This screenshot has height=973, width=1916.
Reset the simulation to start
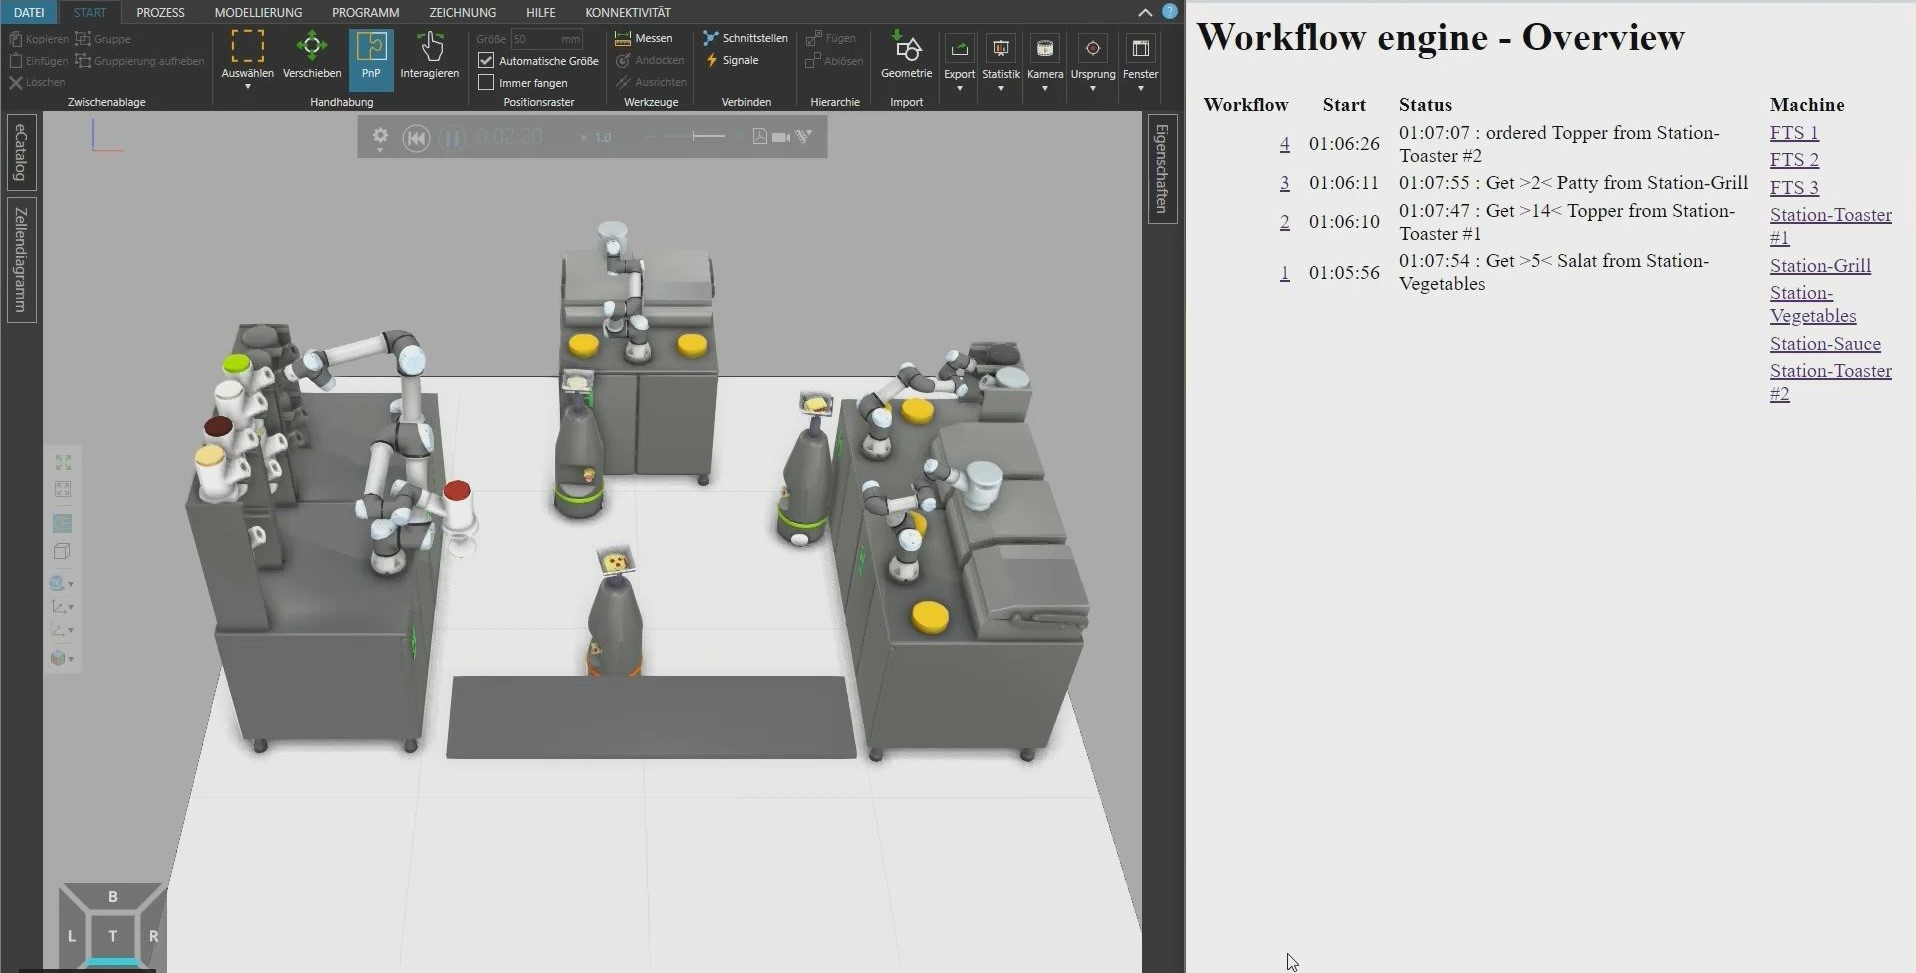[416, 138]
